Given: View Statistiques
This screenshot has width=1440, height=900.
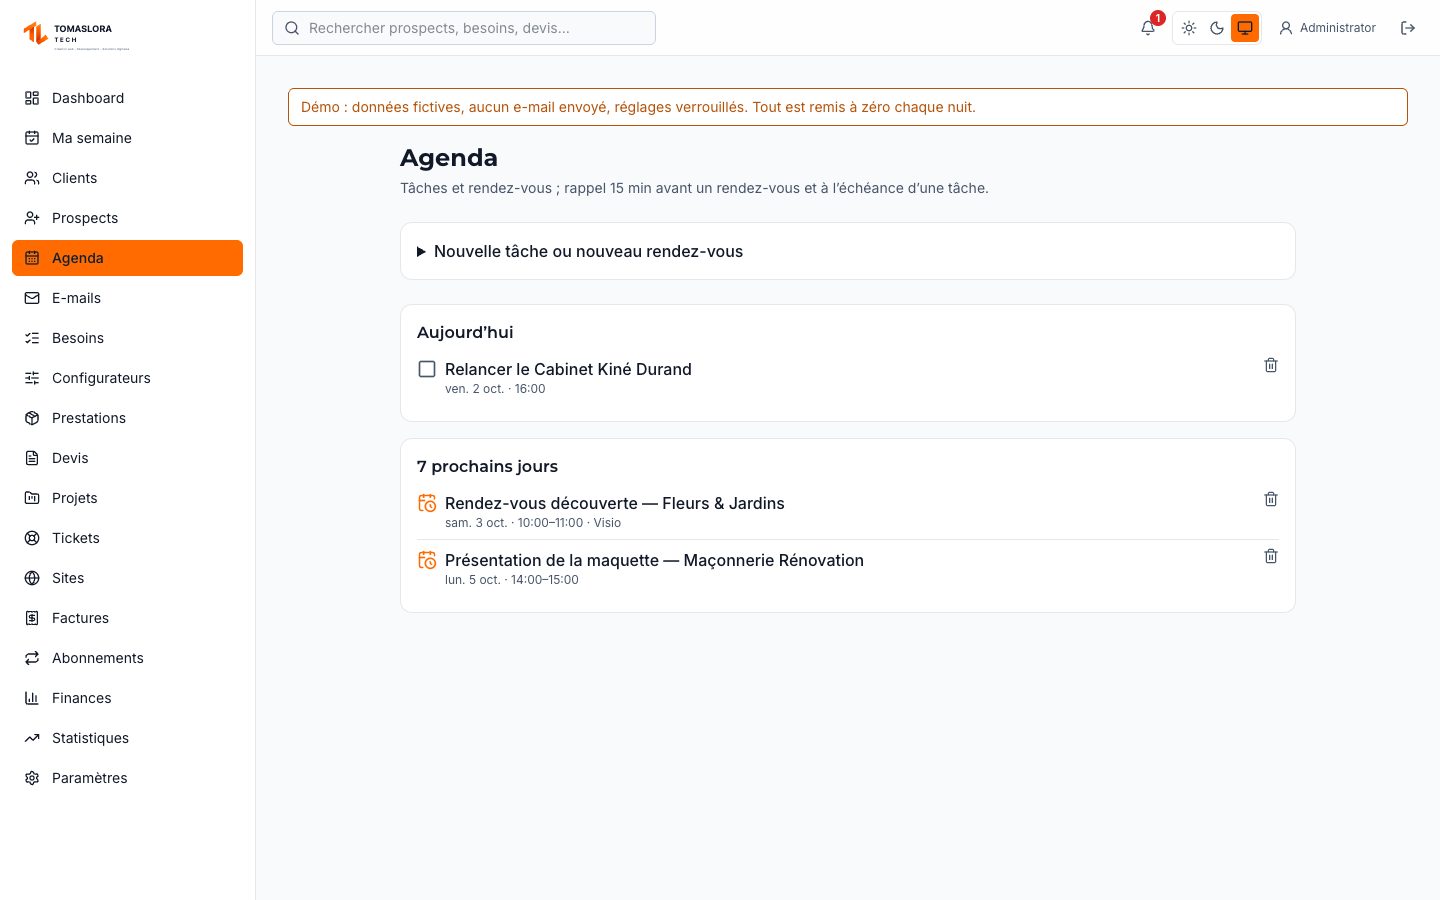Looking at the screenshot, I should click(127, 738).
